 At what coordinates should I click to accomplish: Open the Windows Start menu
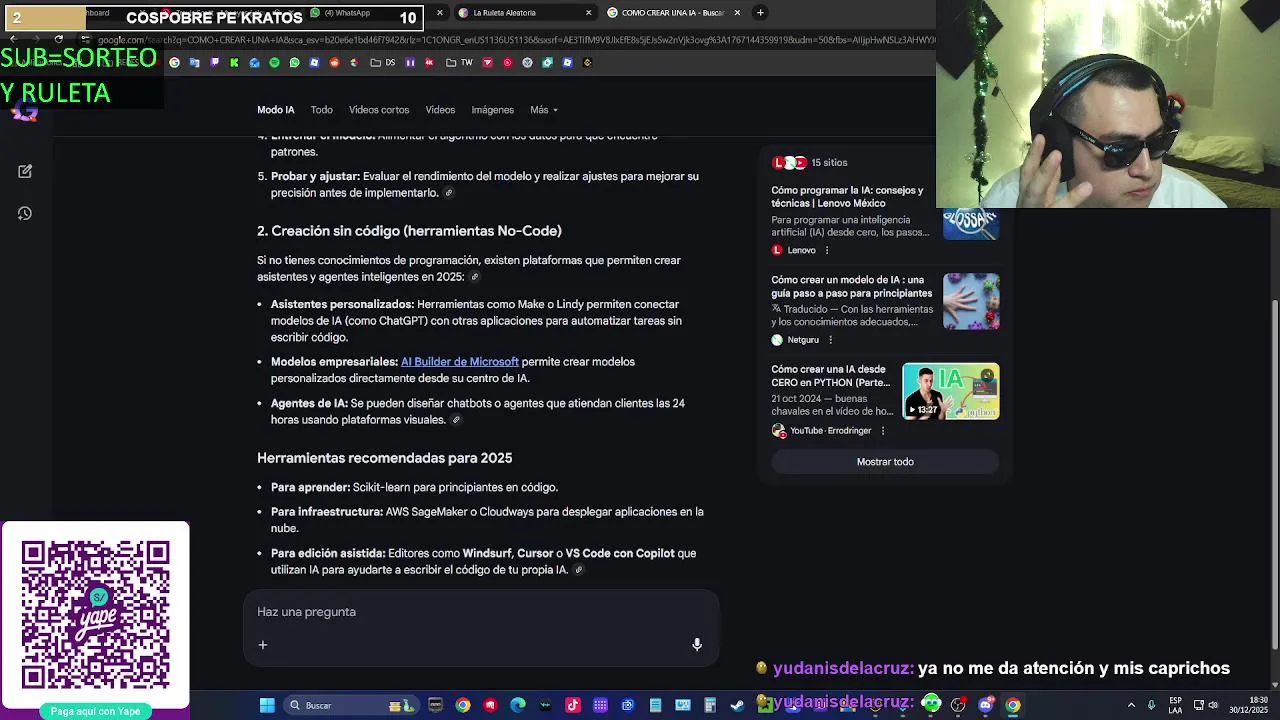267,705
